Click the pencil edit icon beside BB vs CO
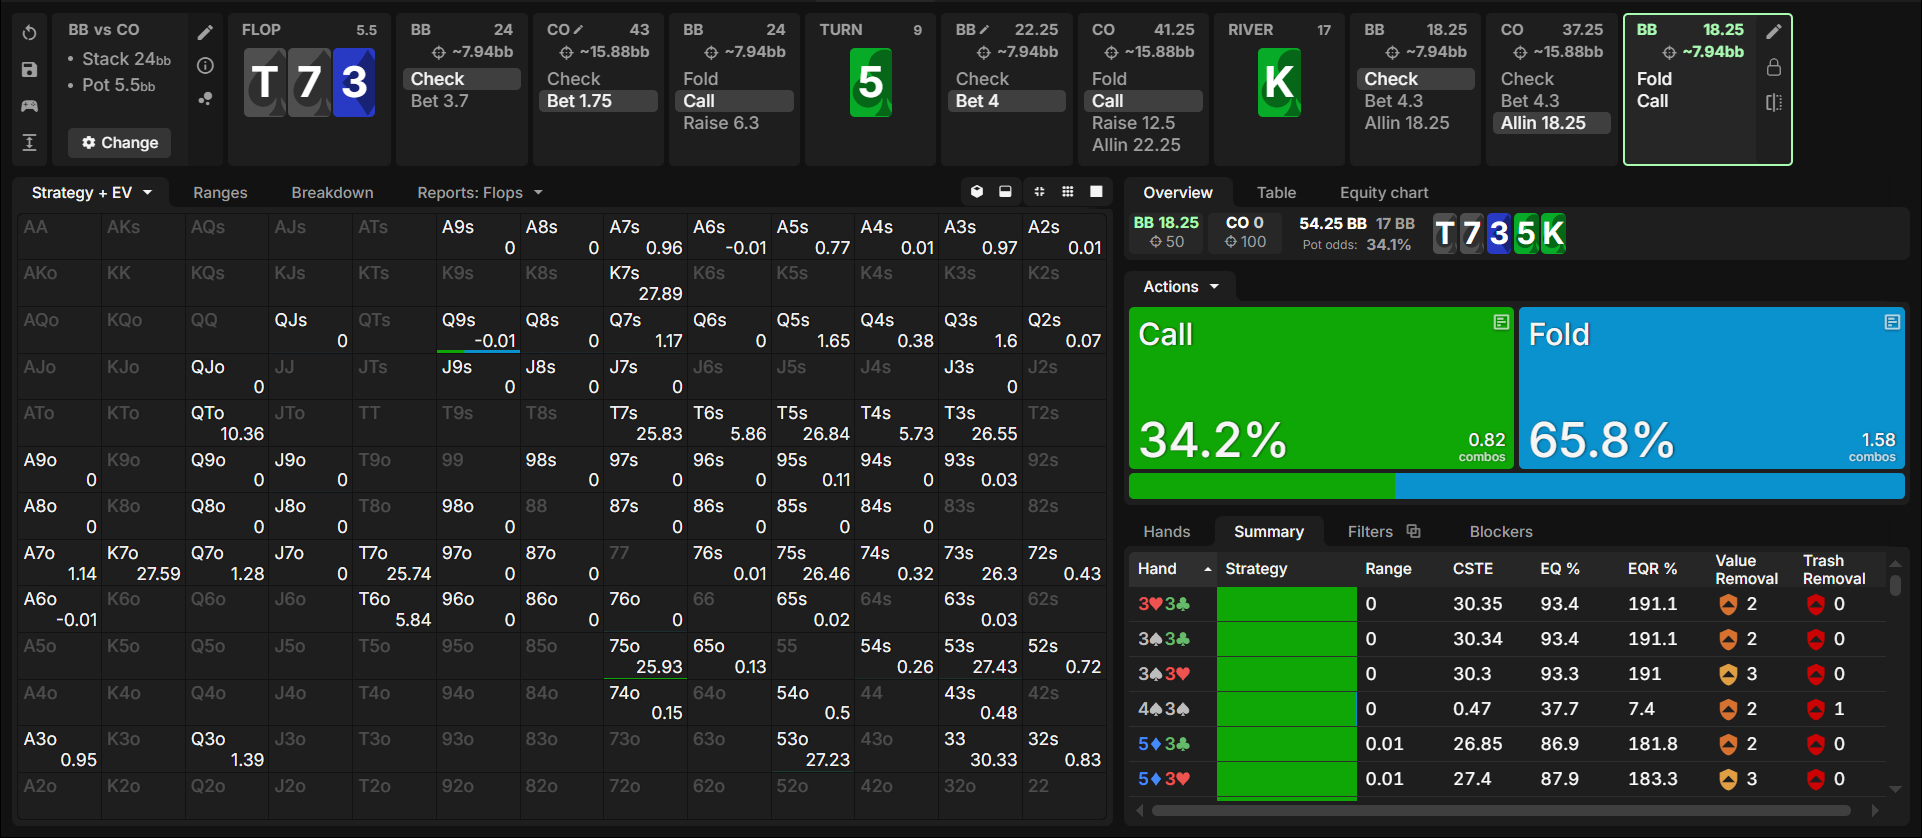1922x838 pixels. [205, 33]
